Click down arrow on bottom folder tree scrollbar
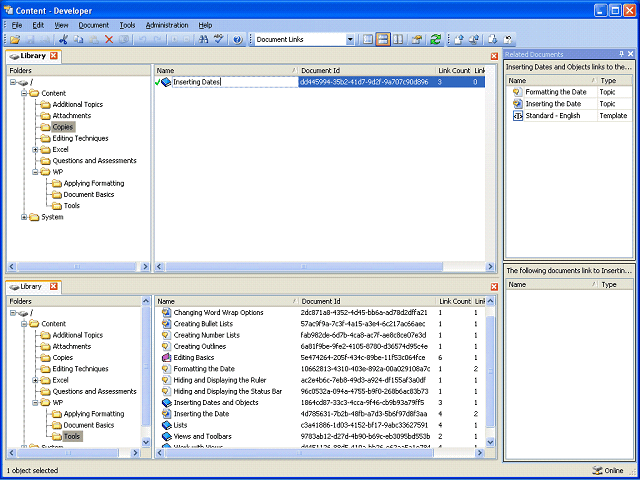The width and height of the screenshot is (640, 480). 146,442
